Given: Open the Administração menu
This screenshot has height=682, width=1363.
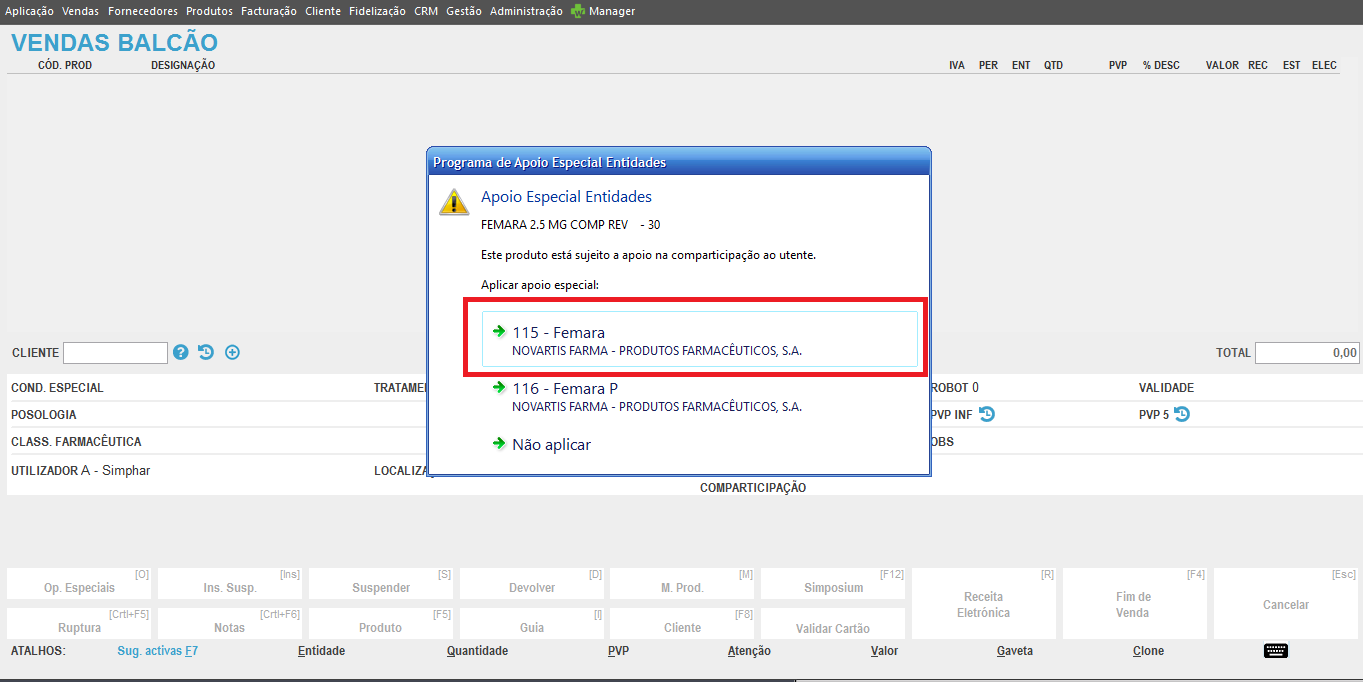Looking at the screenshot, I should (526, 11).
